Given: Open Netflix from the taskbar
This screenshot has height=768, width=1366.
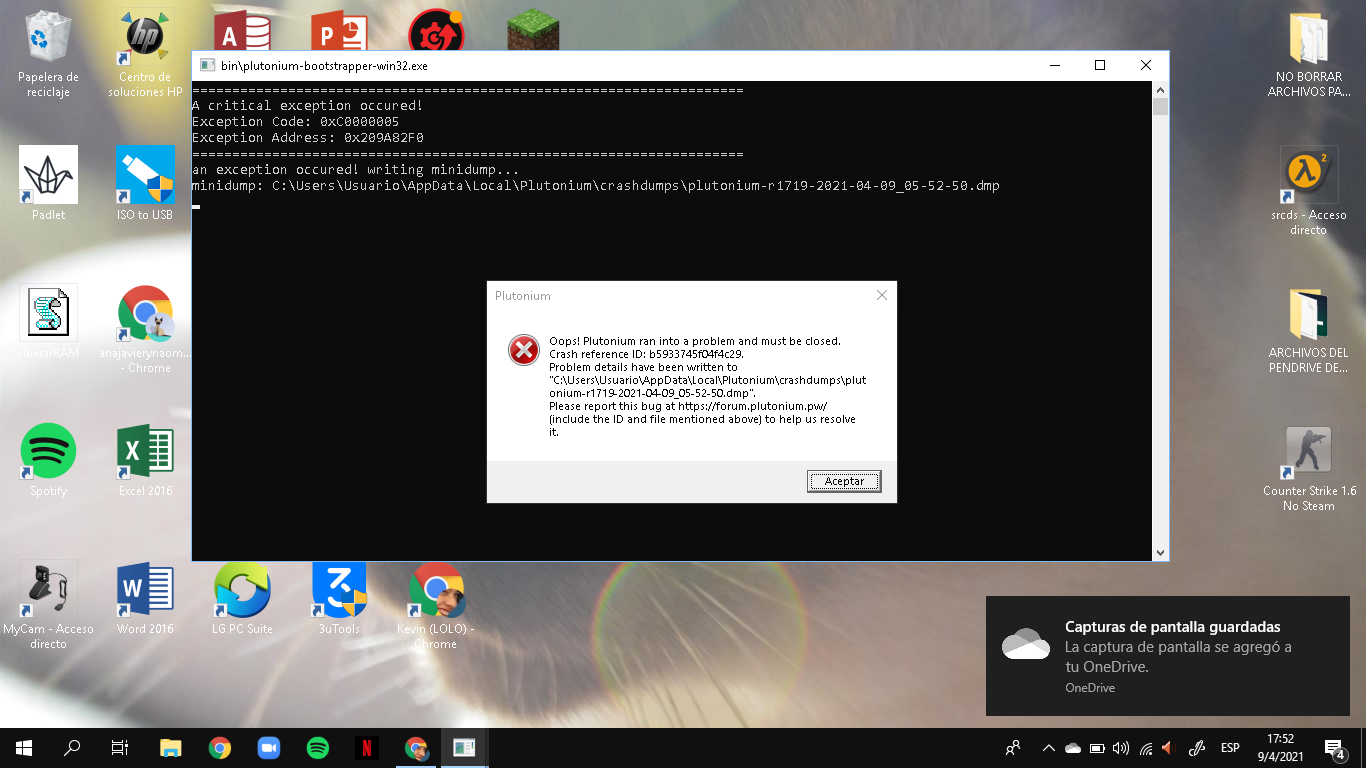Looking at the screenshot, I should click(367, 748).
